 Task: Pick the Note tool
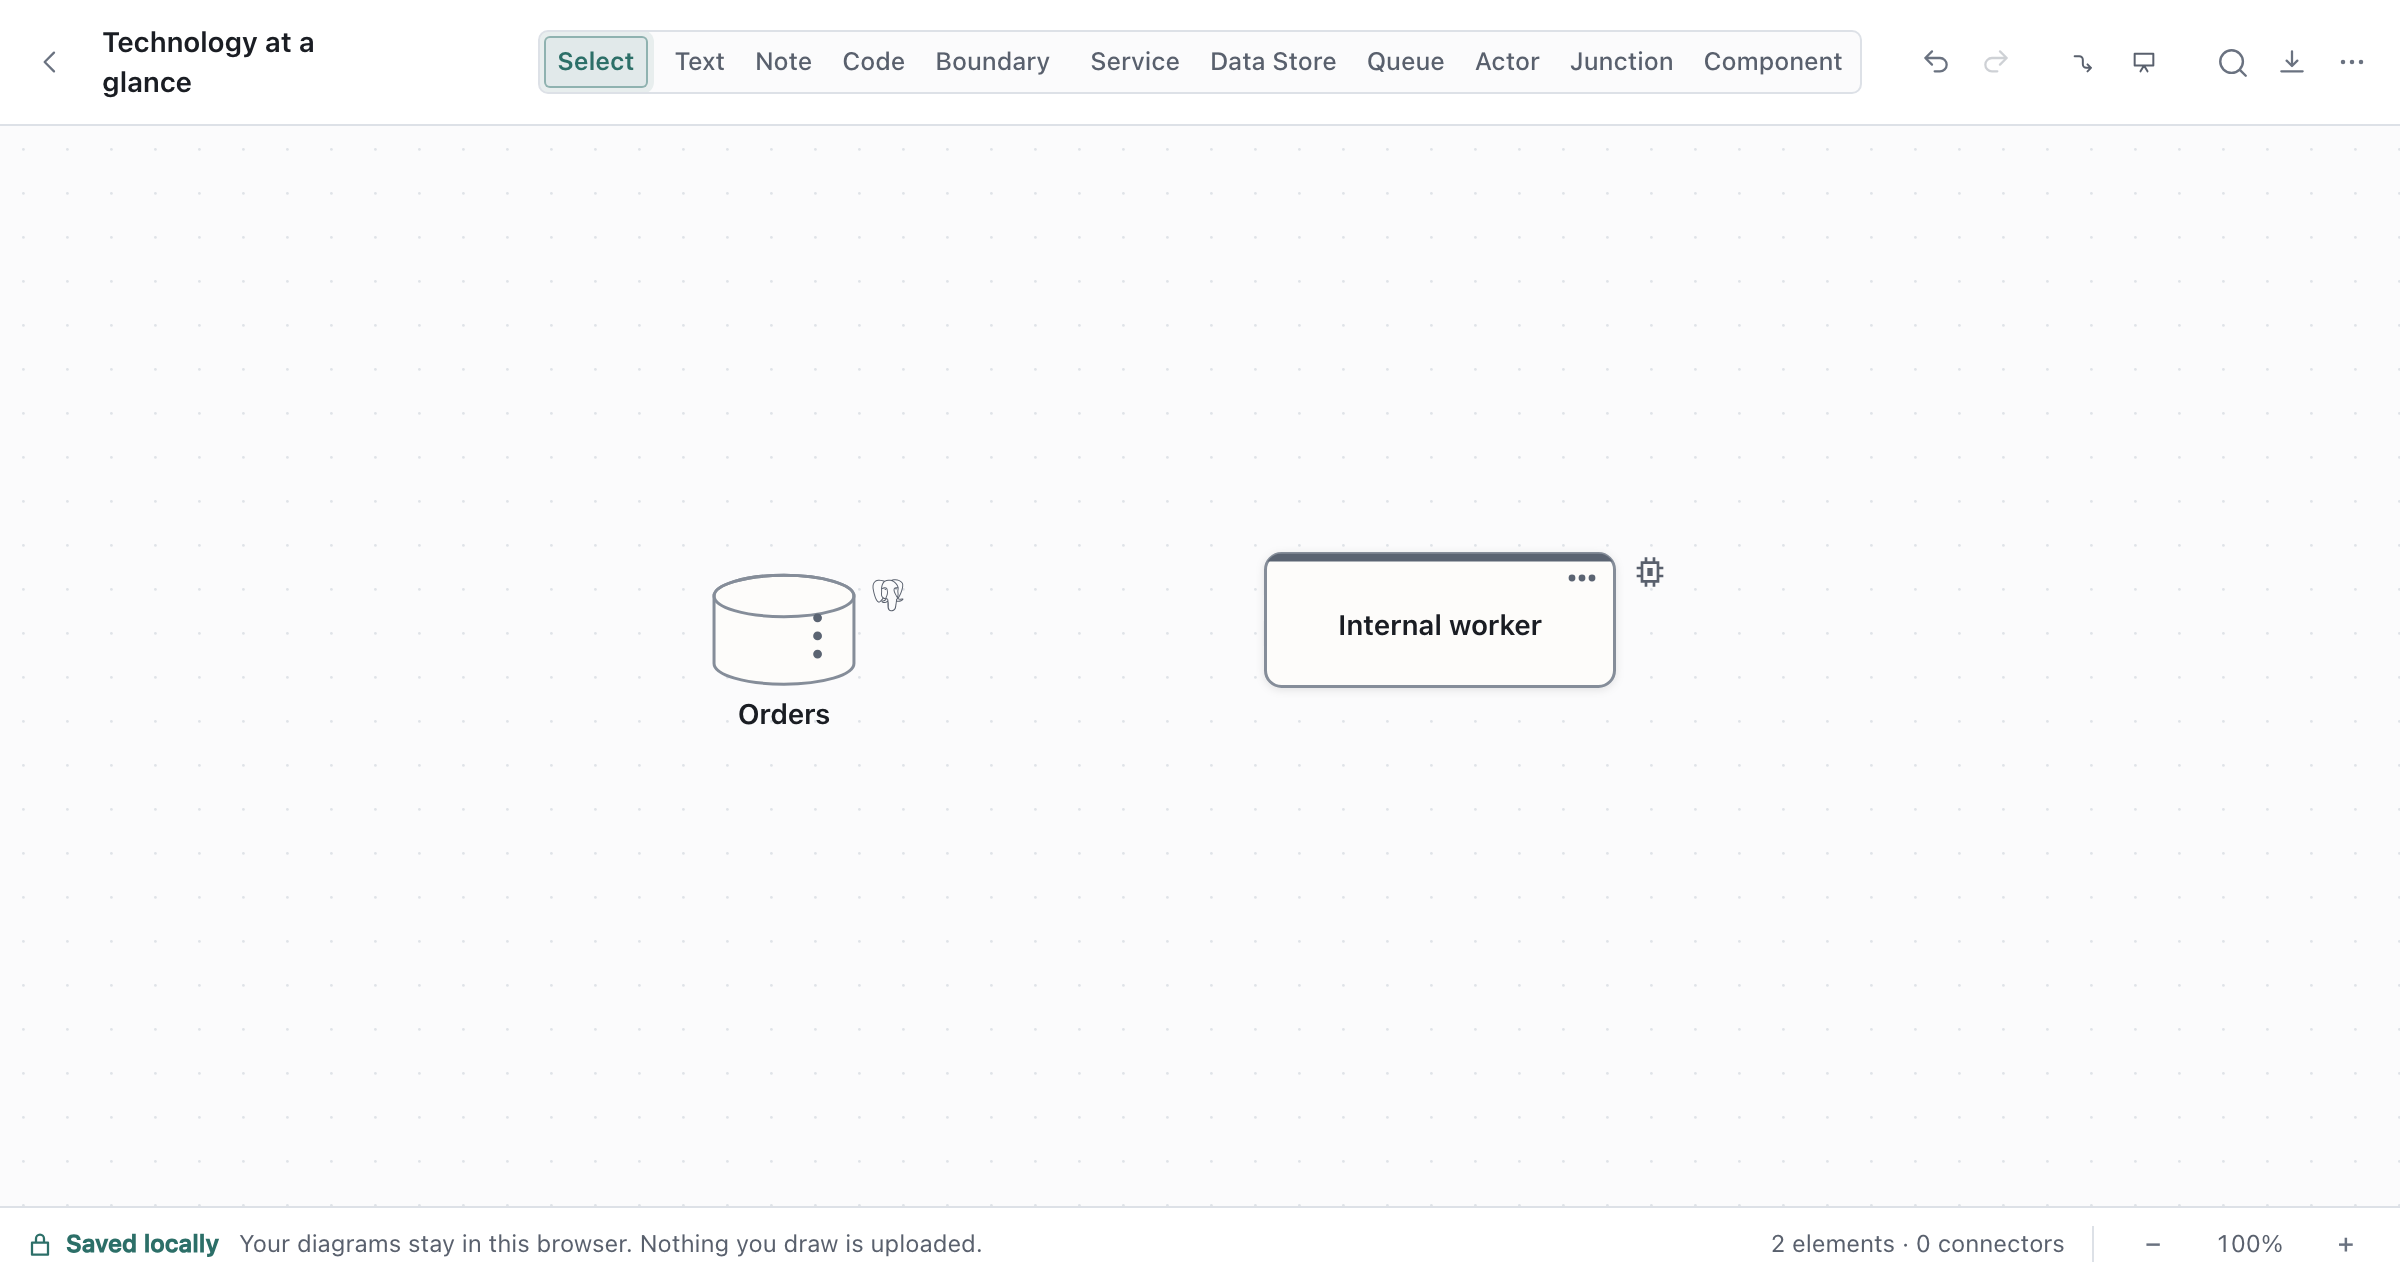click(x=783, y=62)
